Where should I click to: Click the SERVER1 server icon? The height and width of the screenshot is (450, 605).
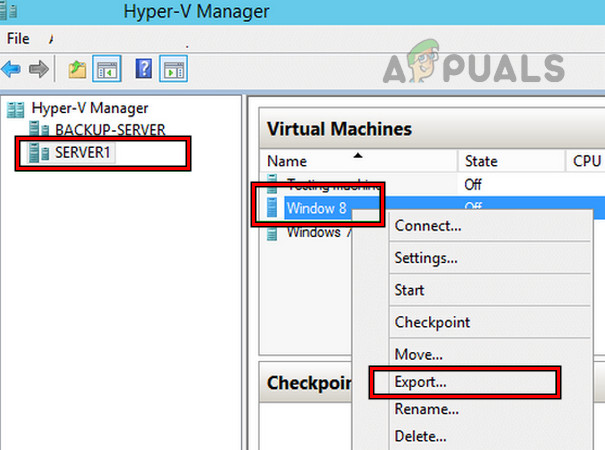(39, 152)
